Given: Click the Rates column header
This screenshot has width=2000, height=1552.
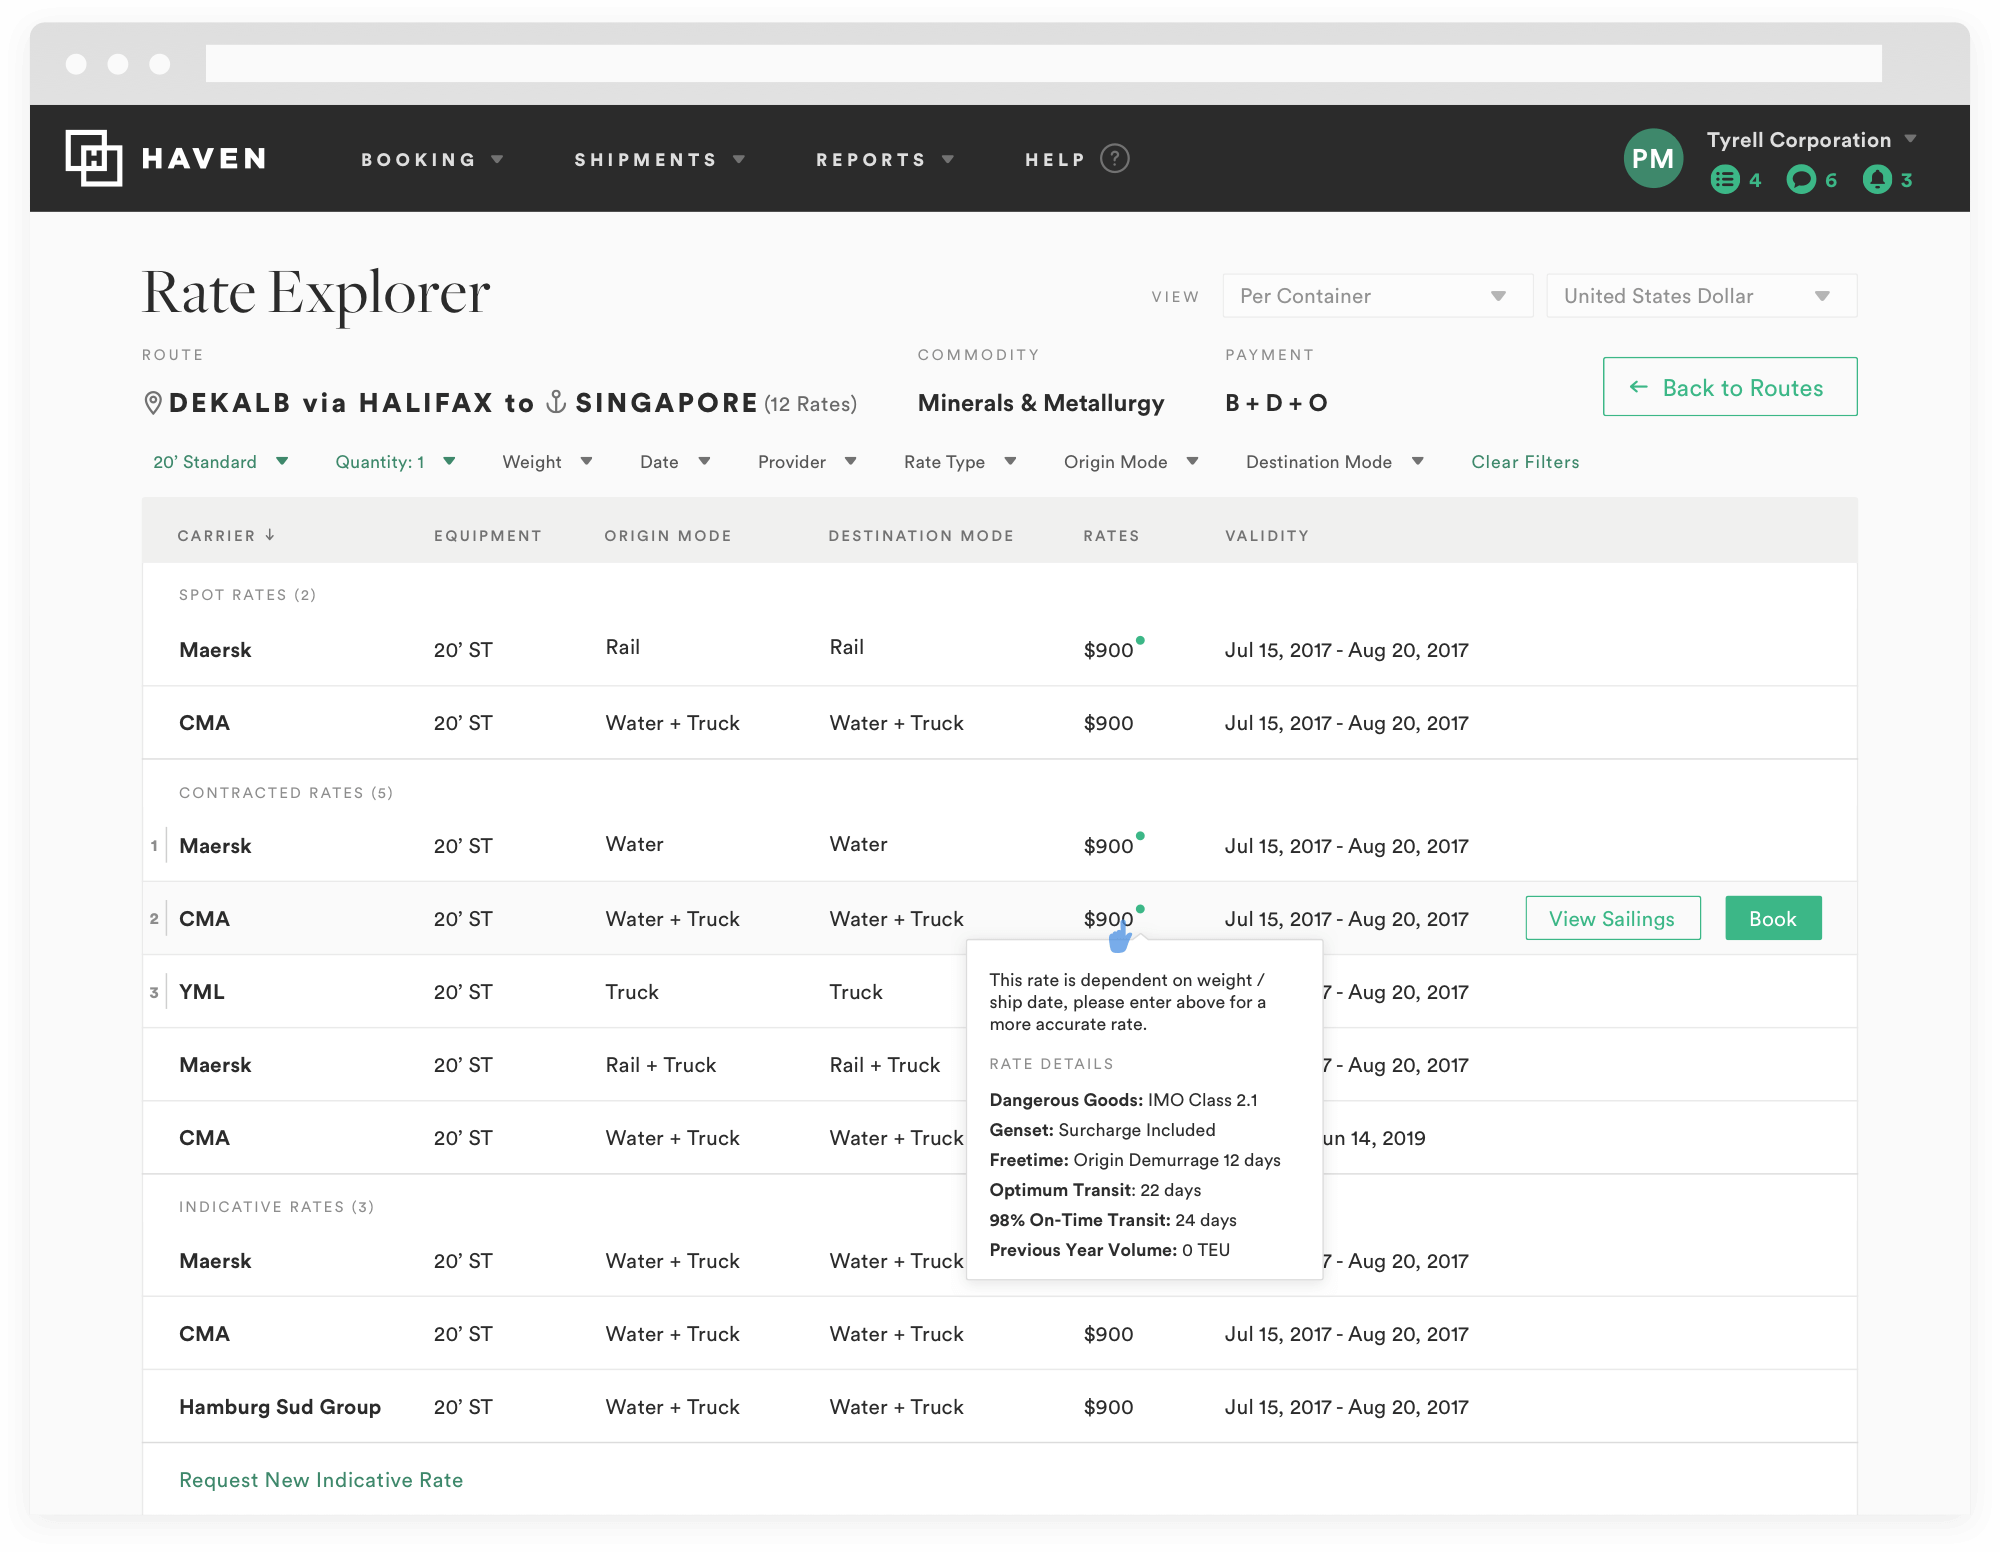Looking at the screenshot, I should pos(1111,536).
